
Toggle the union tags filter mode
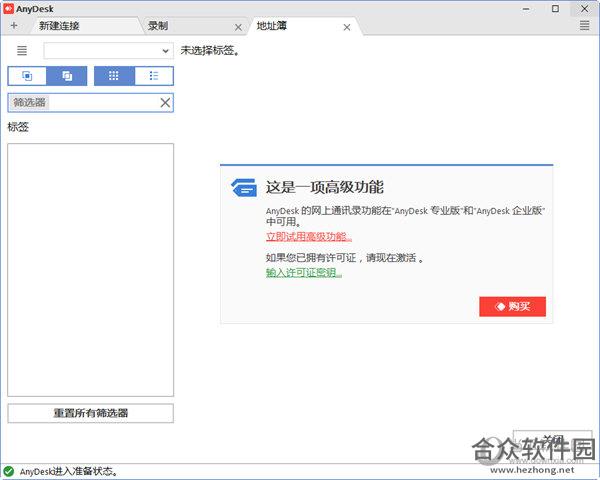(x=67, y=76)
